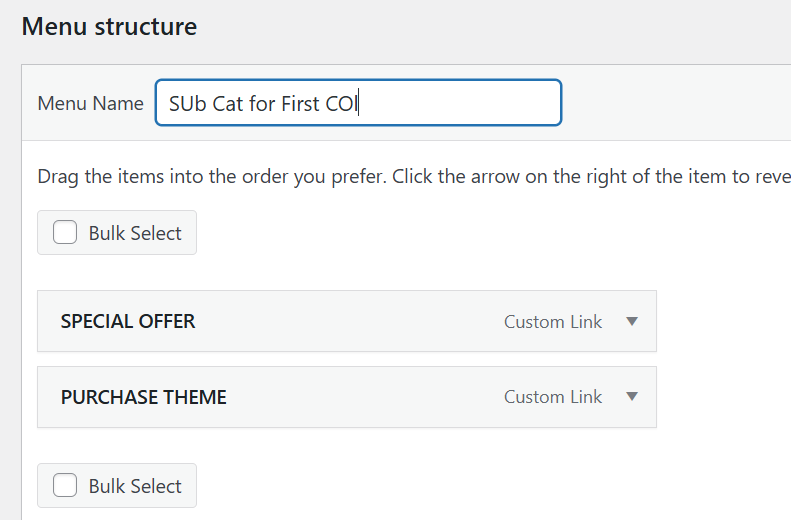791x520 pixels.
Task: Click the Menu structure heading
Action: (x=109, y=26)
